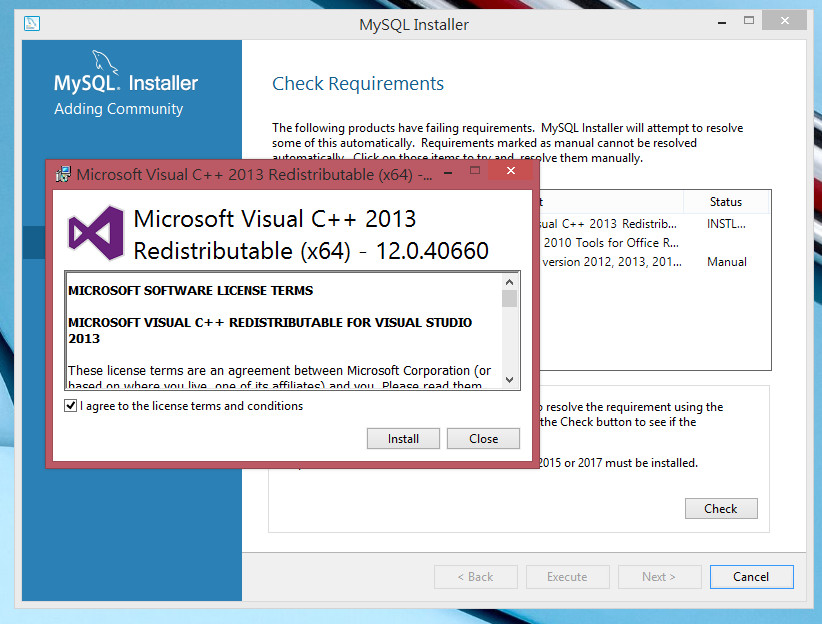Click the Check Requirements heading
Viewport: 822px width, 624px height.
click(358, 84)
